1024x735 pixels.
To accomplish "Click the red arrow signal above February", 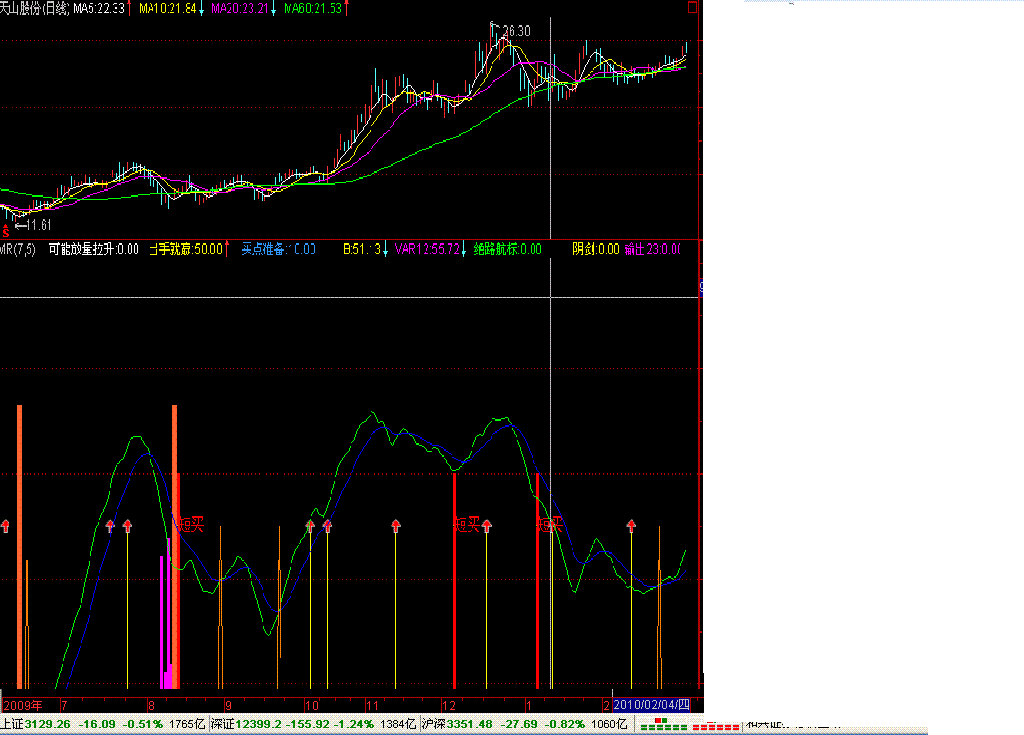I will pyautogui.click(x=631, y=525).
